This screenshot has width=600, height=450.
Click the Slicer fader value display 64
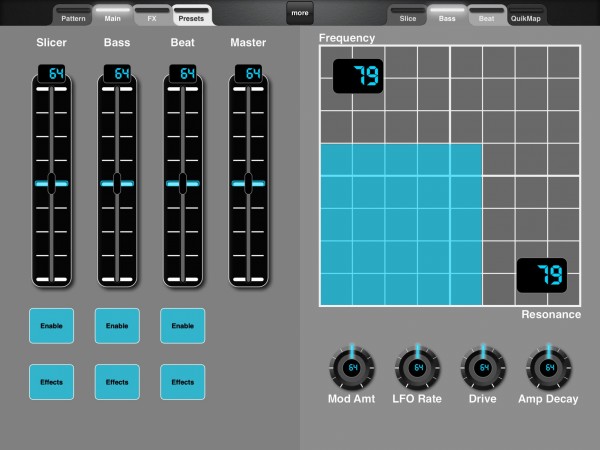coord(51,73)
